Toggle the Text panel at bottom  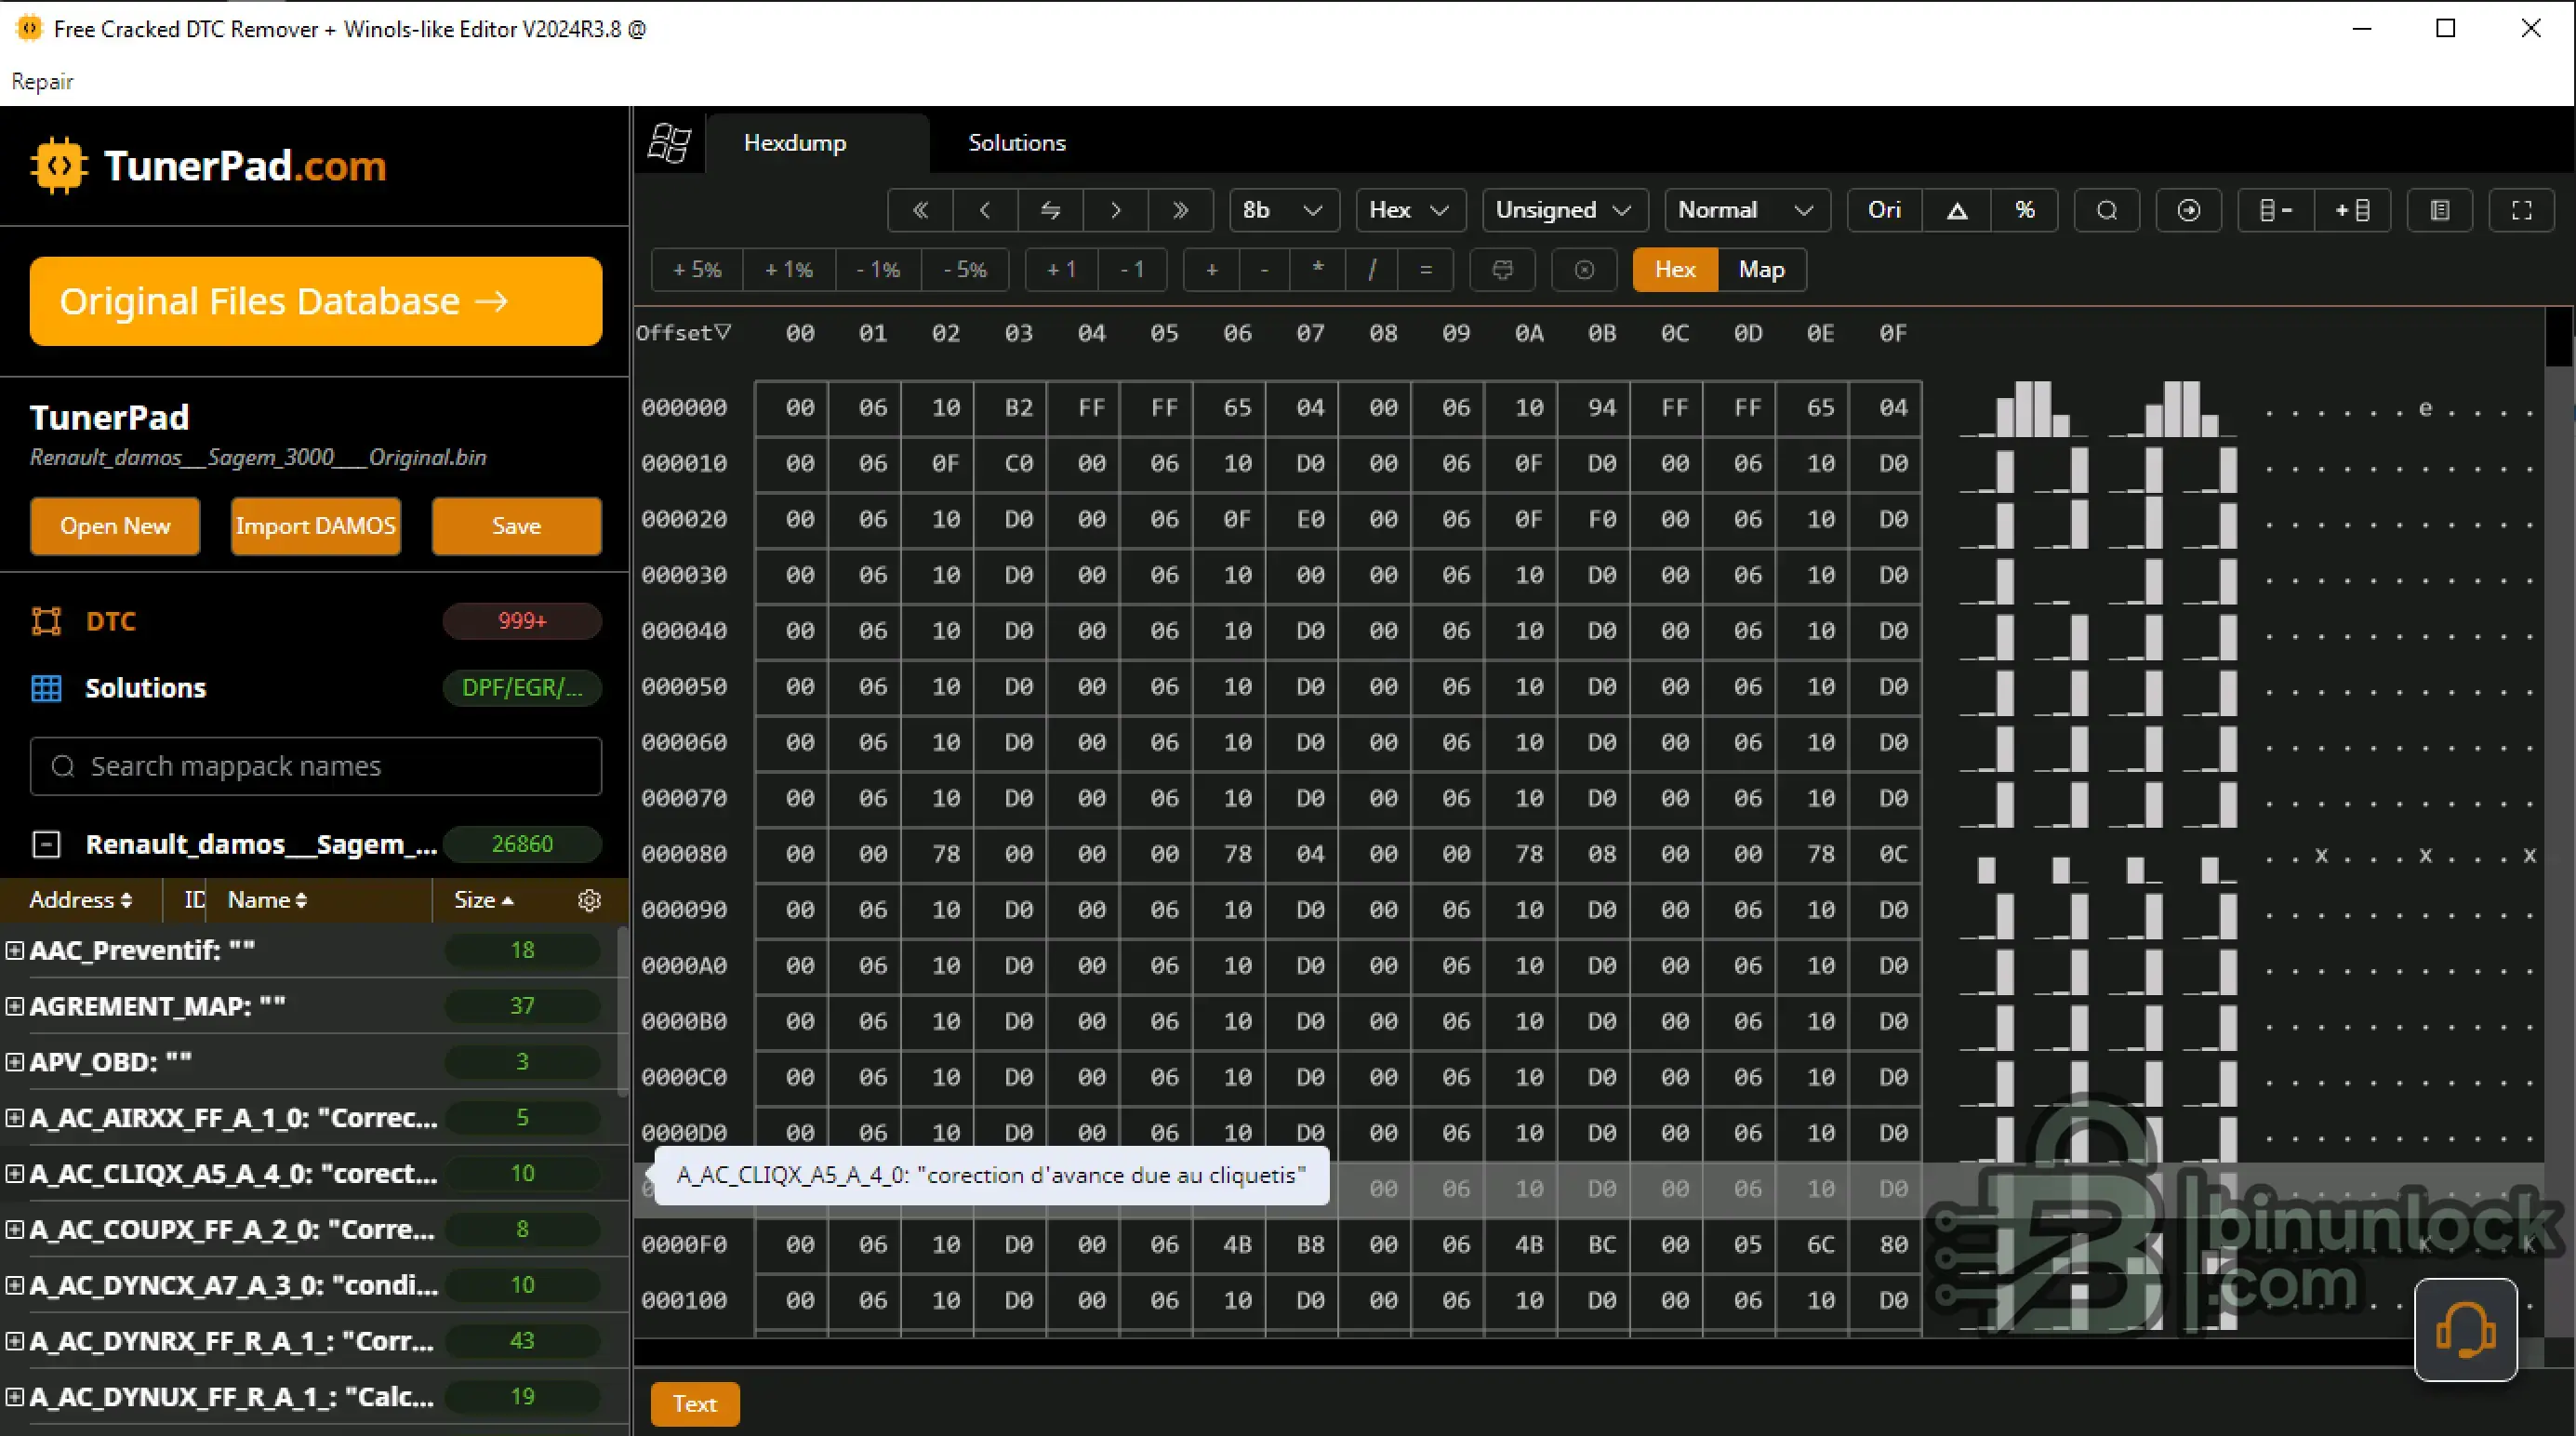[695, 1404]
